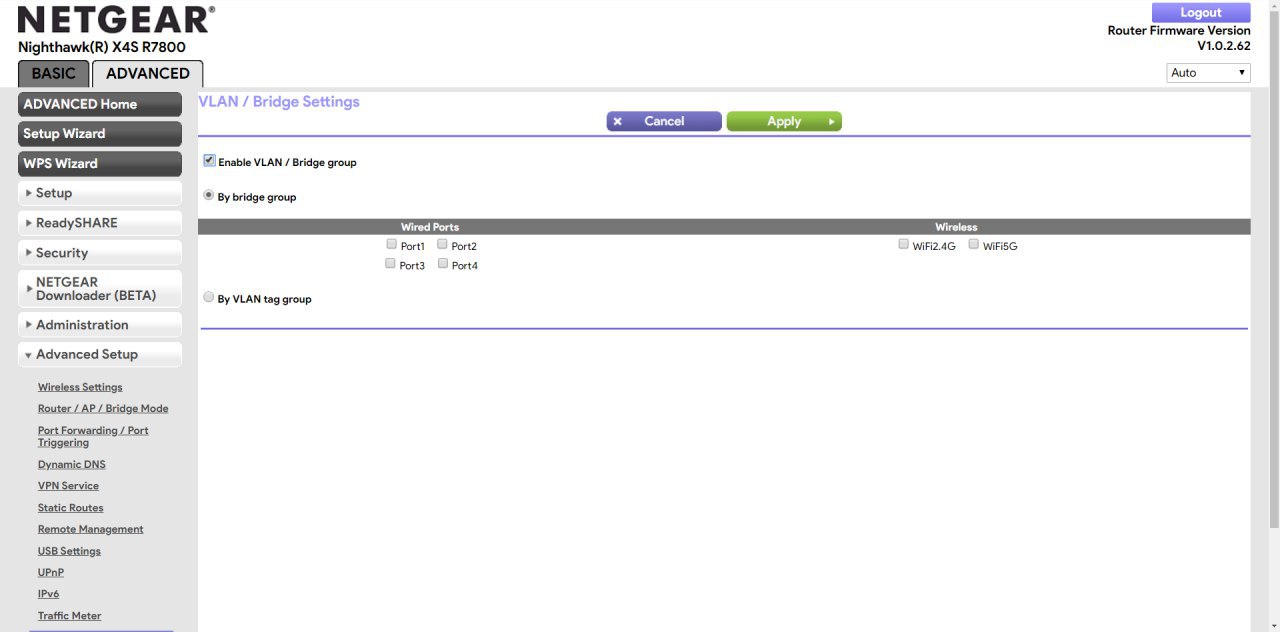Expand the Setup sidebar section
Screen dimensions: 1280x632
[x=99, y=193]
